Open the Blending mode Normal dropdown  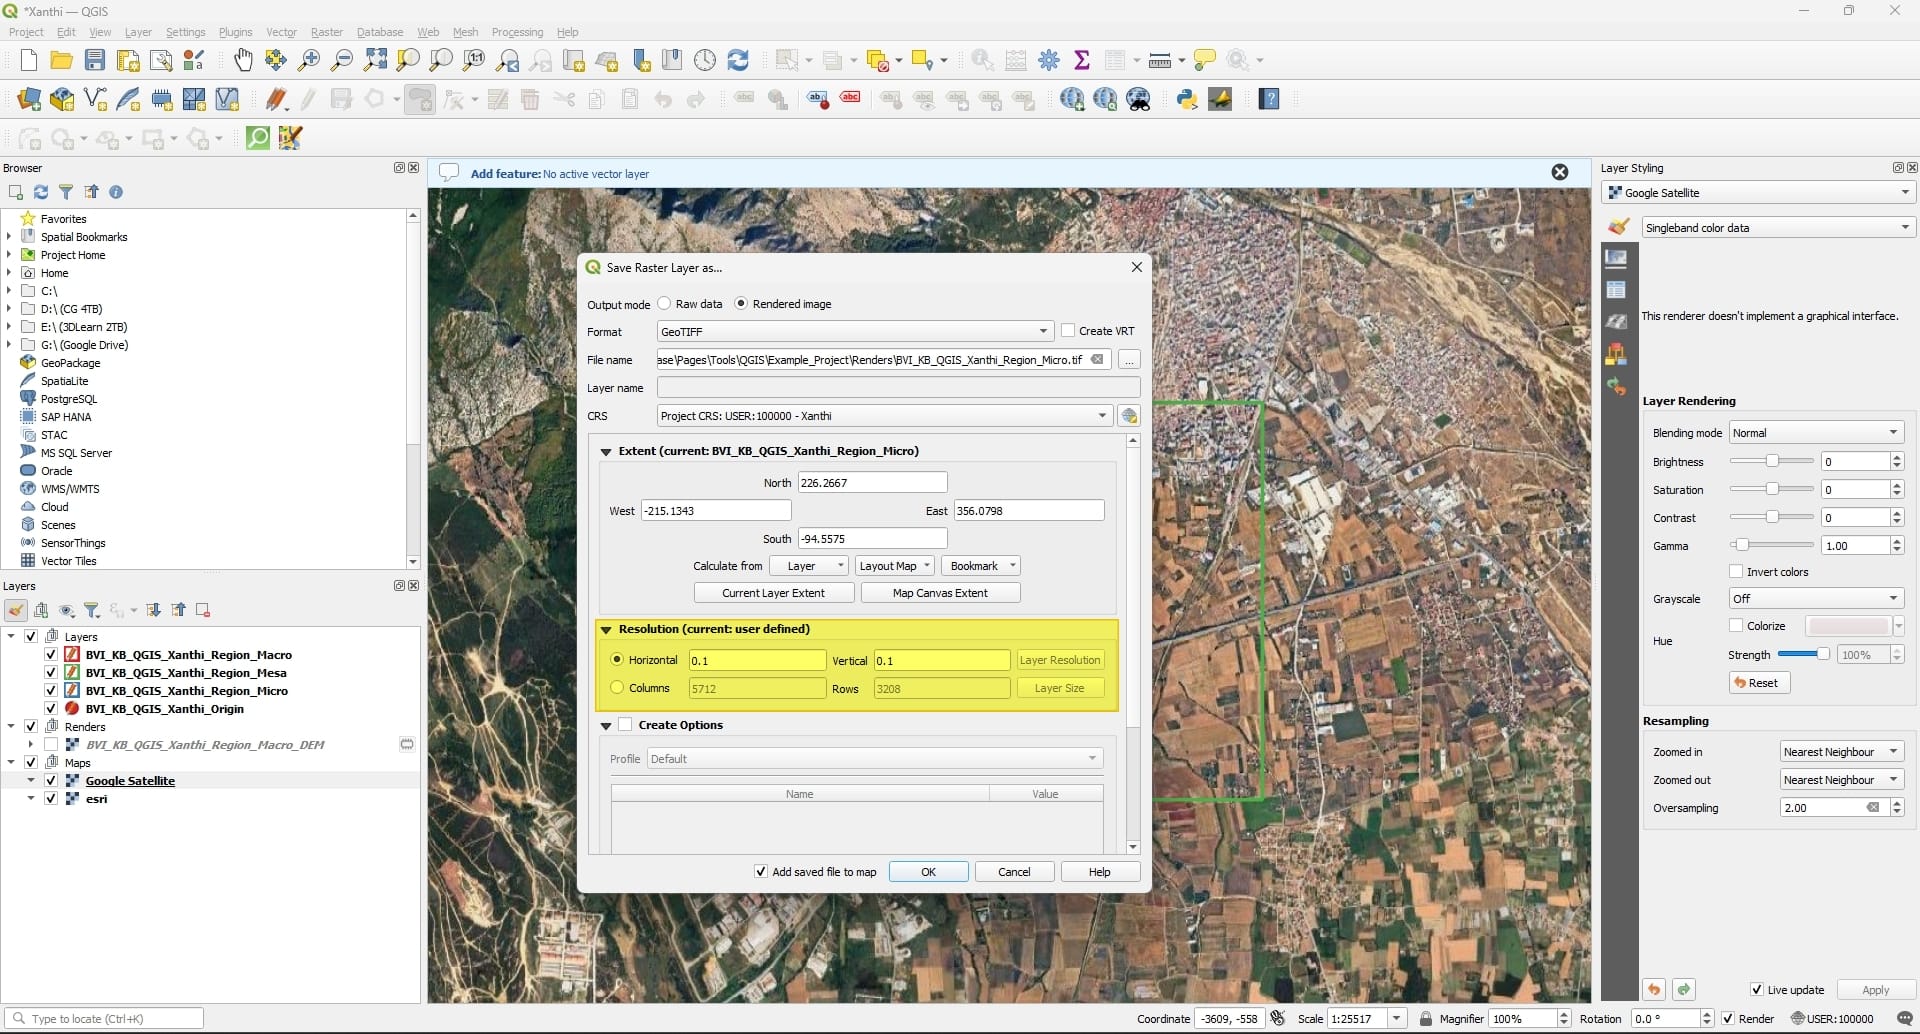(x=1816, y=433)
